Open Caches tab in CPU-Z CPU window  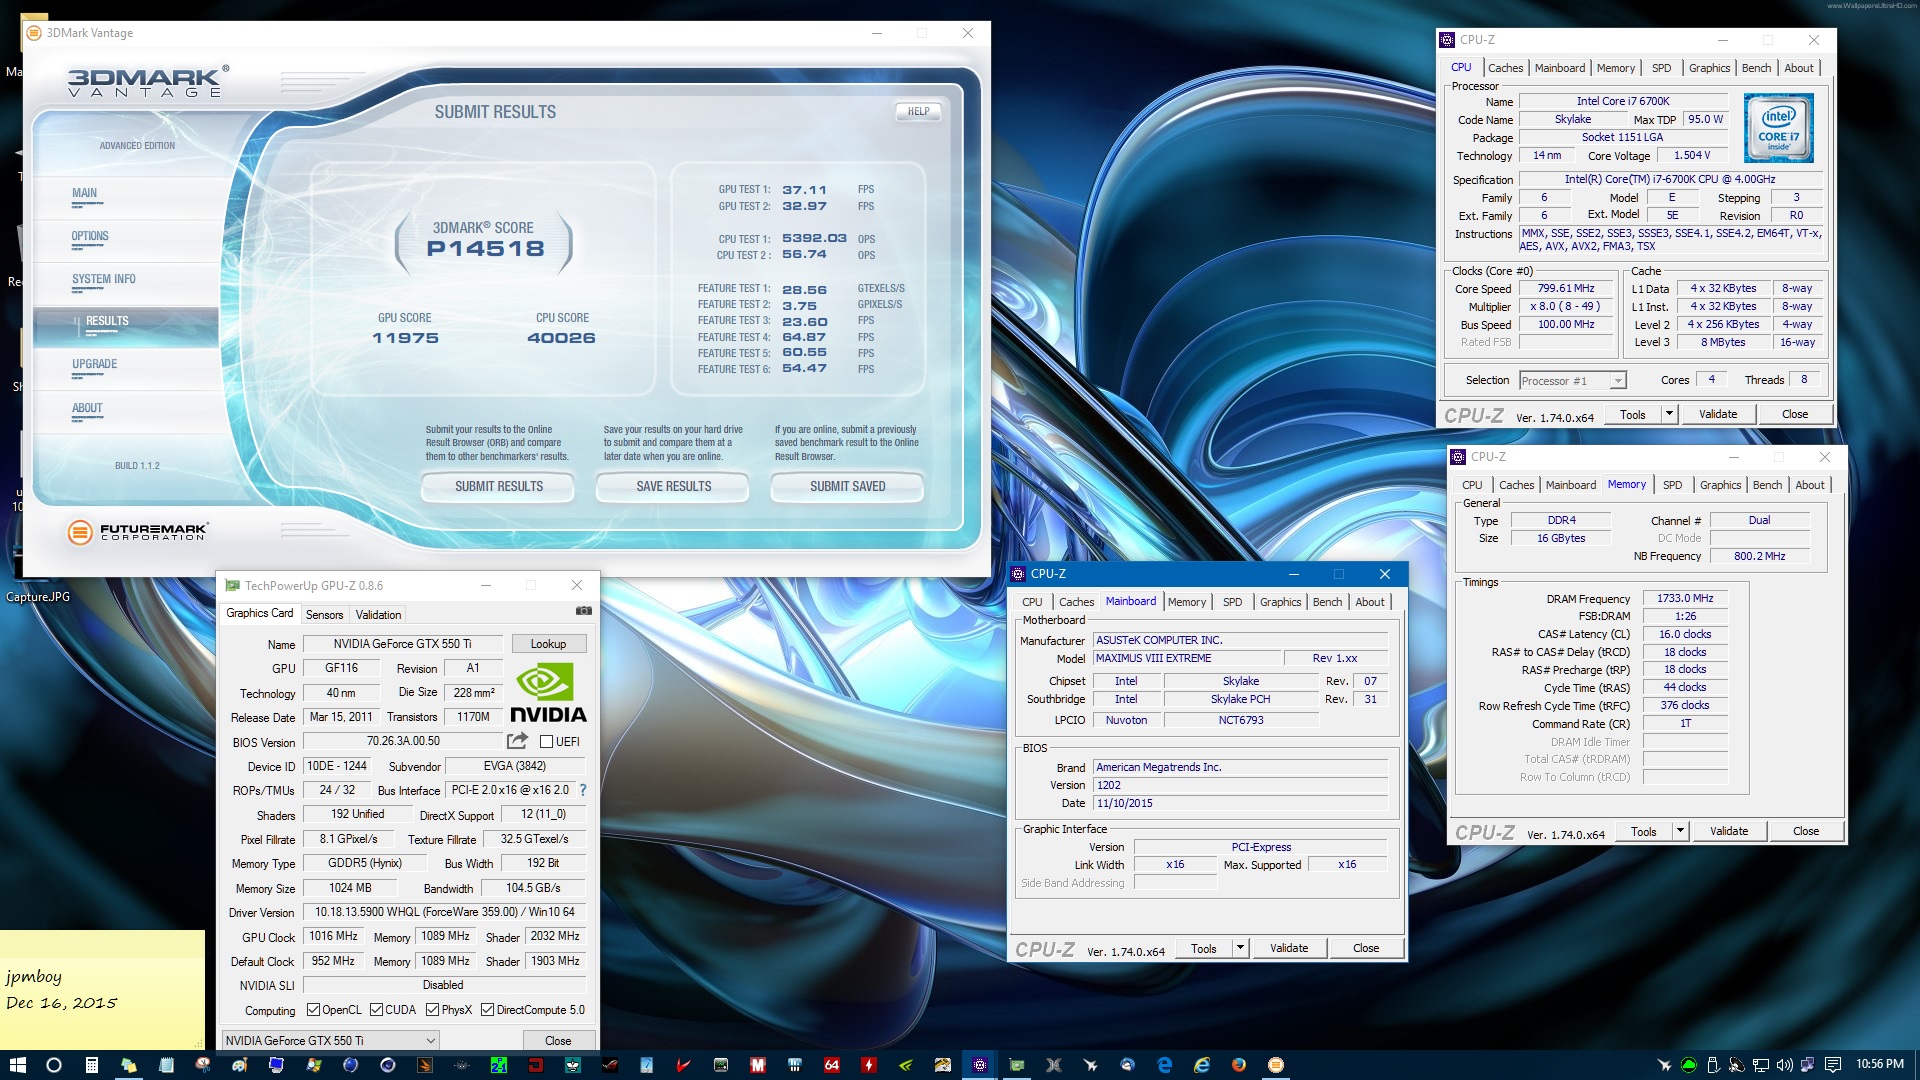point(1505,68)
